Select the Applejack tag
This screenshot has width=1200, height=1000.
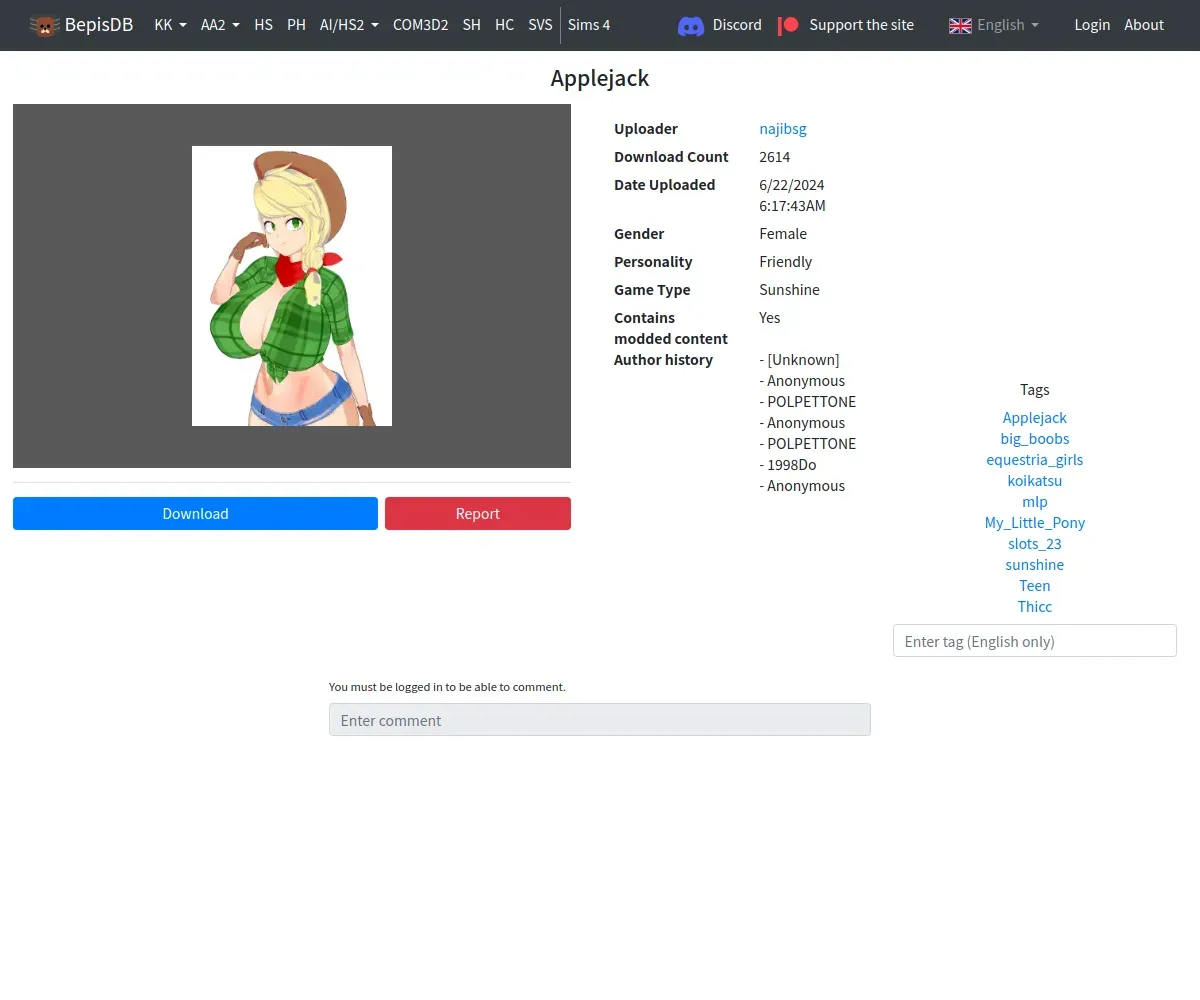1035,418
